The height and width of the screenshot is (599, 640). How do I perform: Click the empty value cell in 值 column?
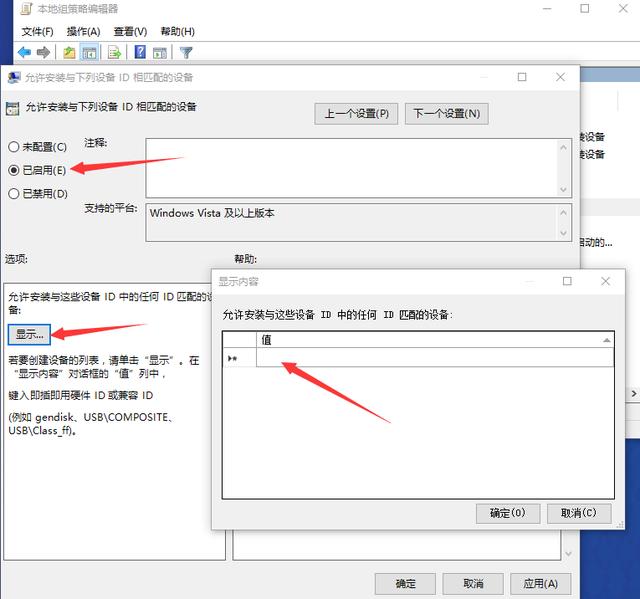click(x=435, y=358)
